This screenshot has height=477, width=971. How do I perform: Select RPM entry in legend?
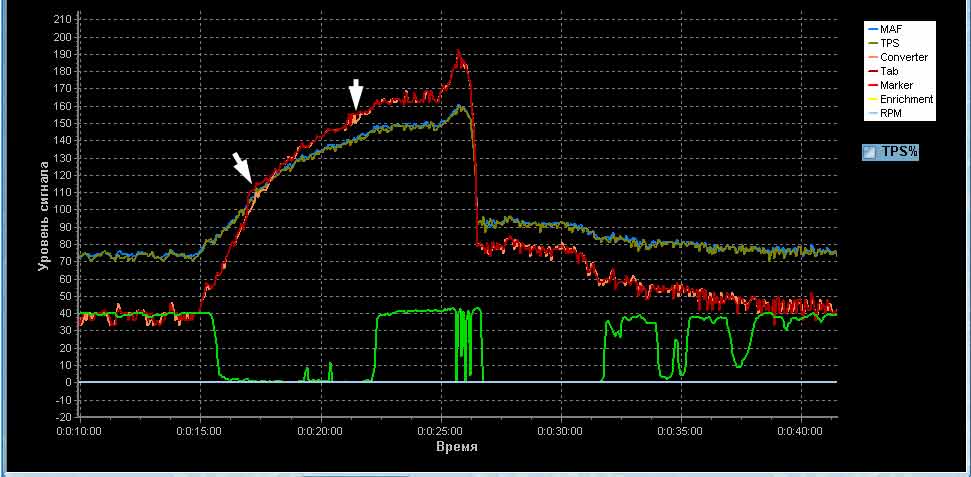click(x=884, y=114)
